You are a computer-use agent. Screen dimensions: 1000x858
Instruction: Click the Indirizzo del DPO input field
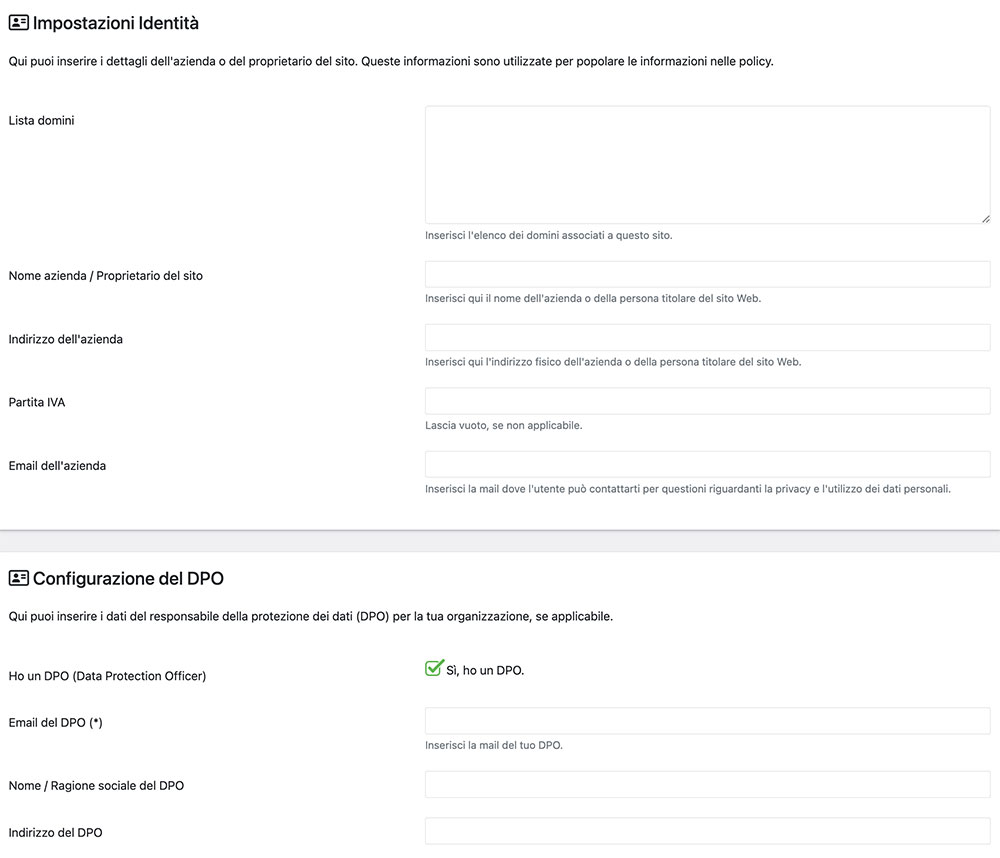(707, 831)
